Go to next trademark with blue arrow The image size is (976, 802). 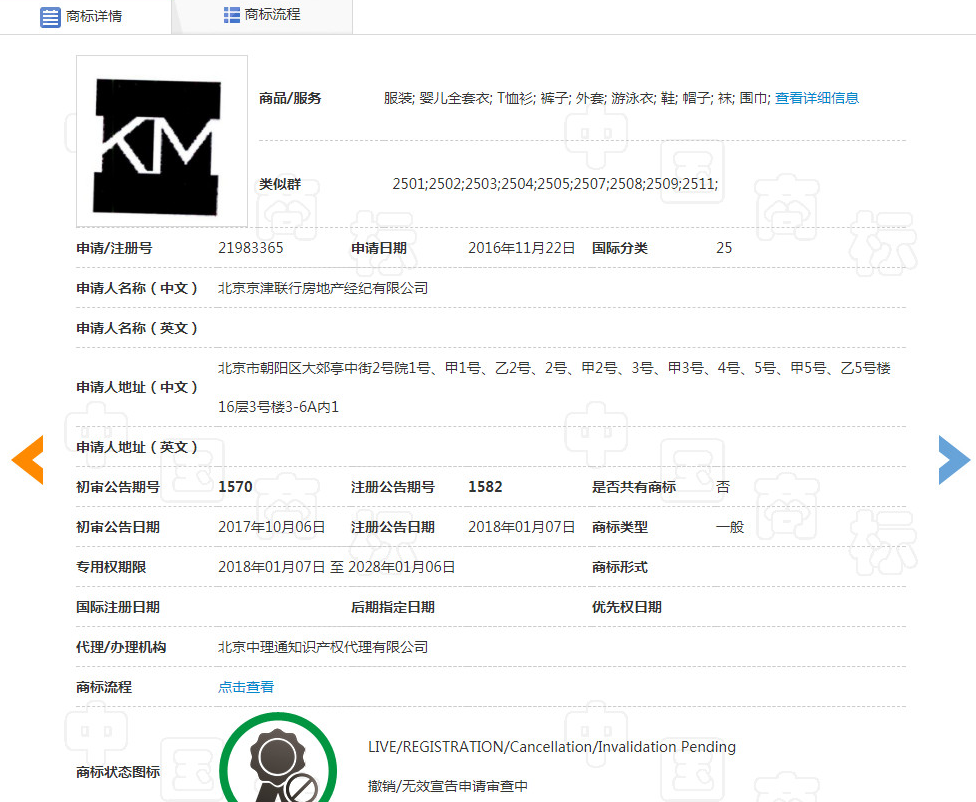(x=954, y=460)
